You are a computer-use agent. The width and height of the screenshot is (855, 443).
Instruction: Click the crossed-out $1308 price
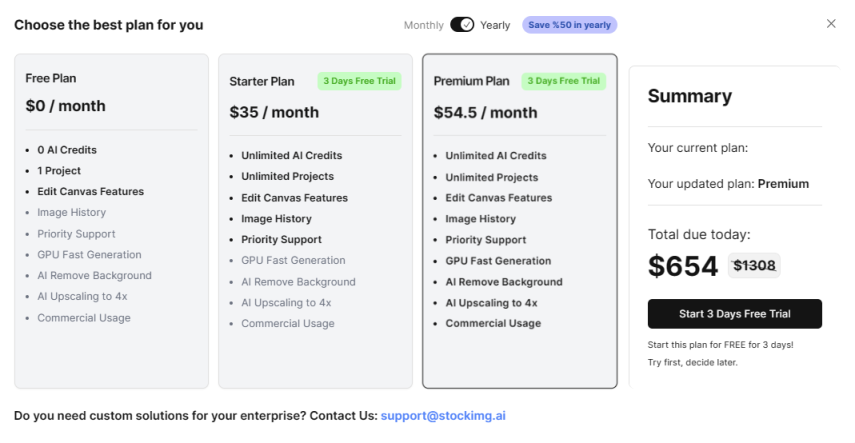coord(754,265)
